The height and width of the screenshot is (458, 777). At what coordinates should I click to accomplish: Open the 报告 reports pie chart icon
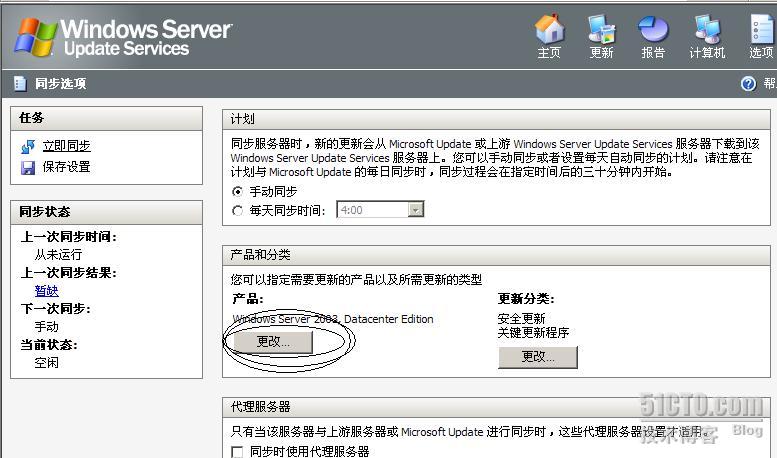653,29
